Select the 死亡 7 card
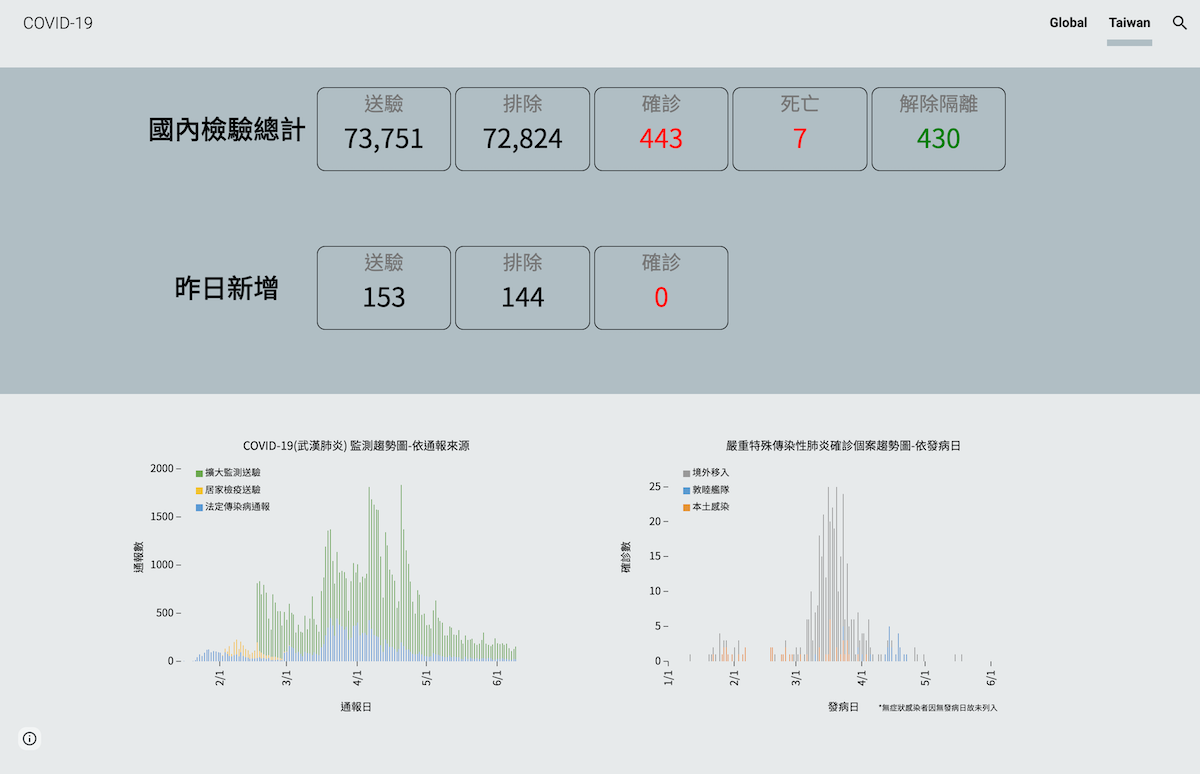 tap(799, 129)
